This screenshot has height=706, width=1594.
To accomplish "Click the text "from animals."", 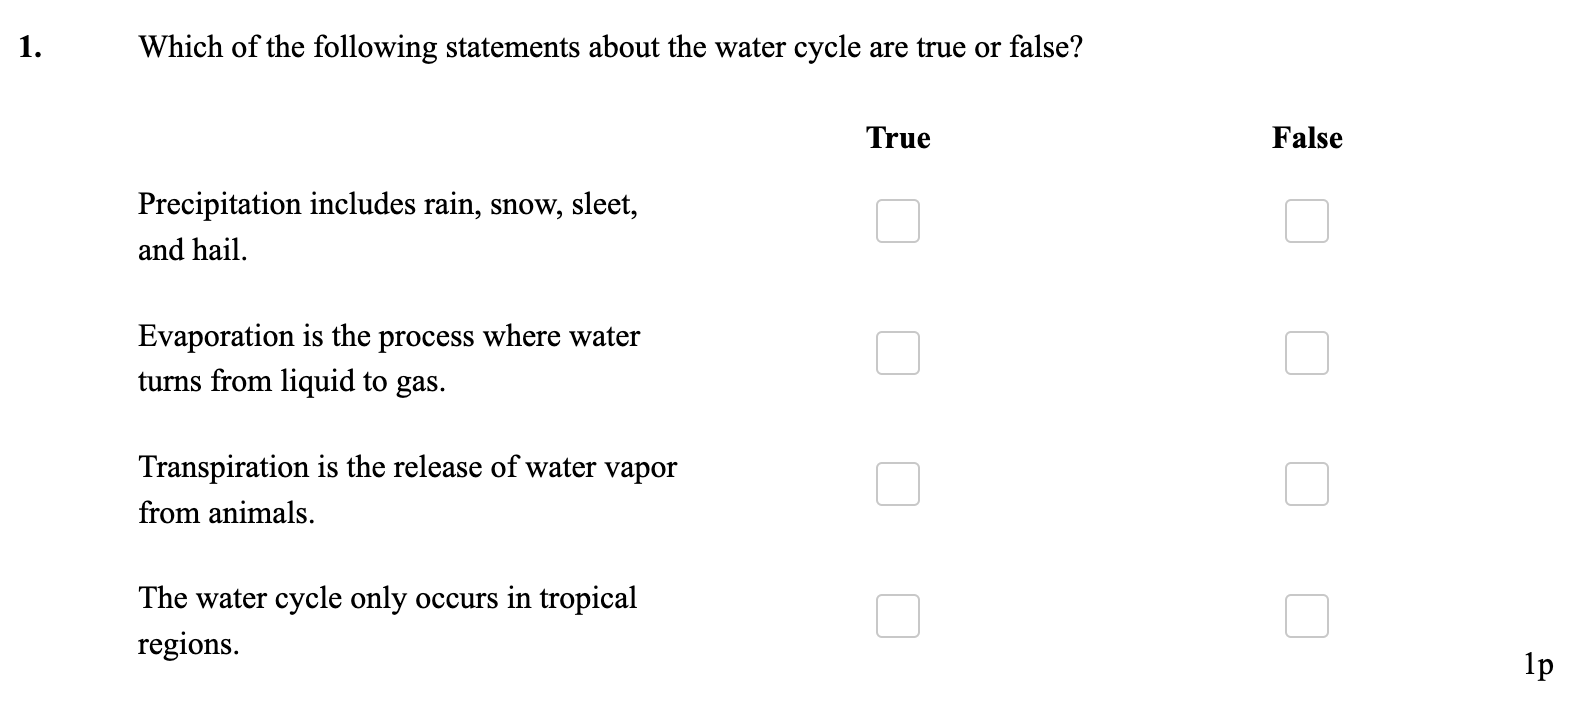I will (226, 513).
